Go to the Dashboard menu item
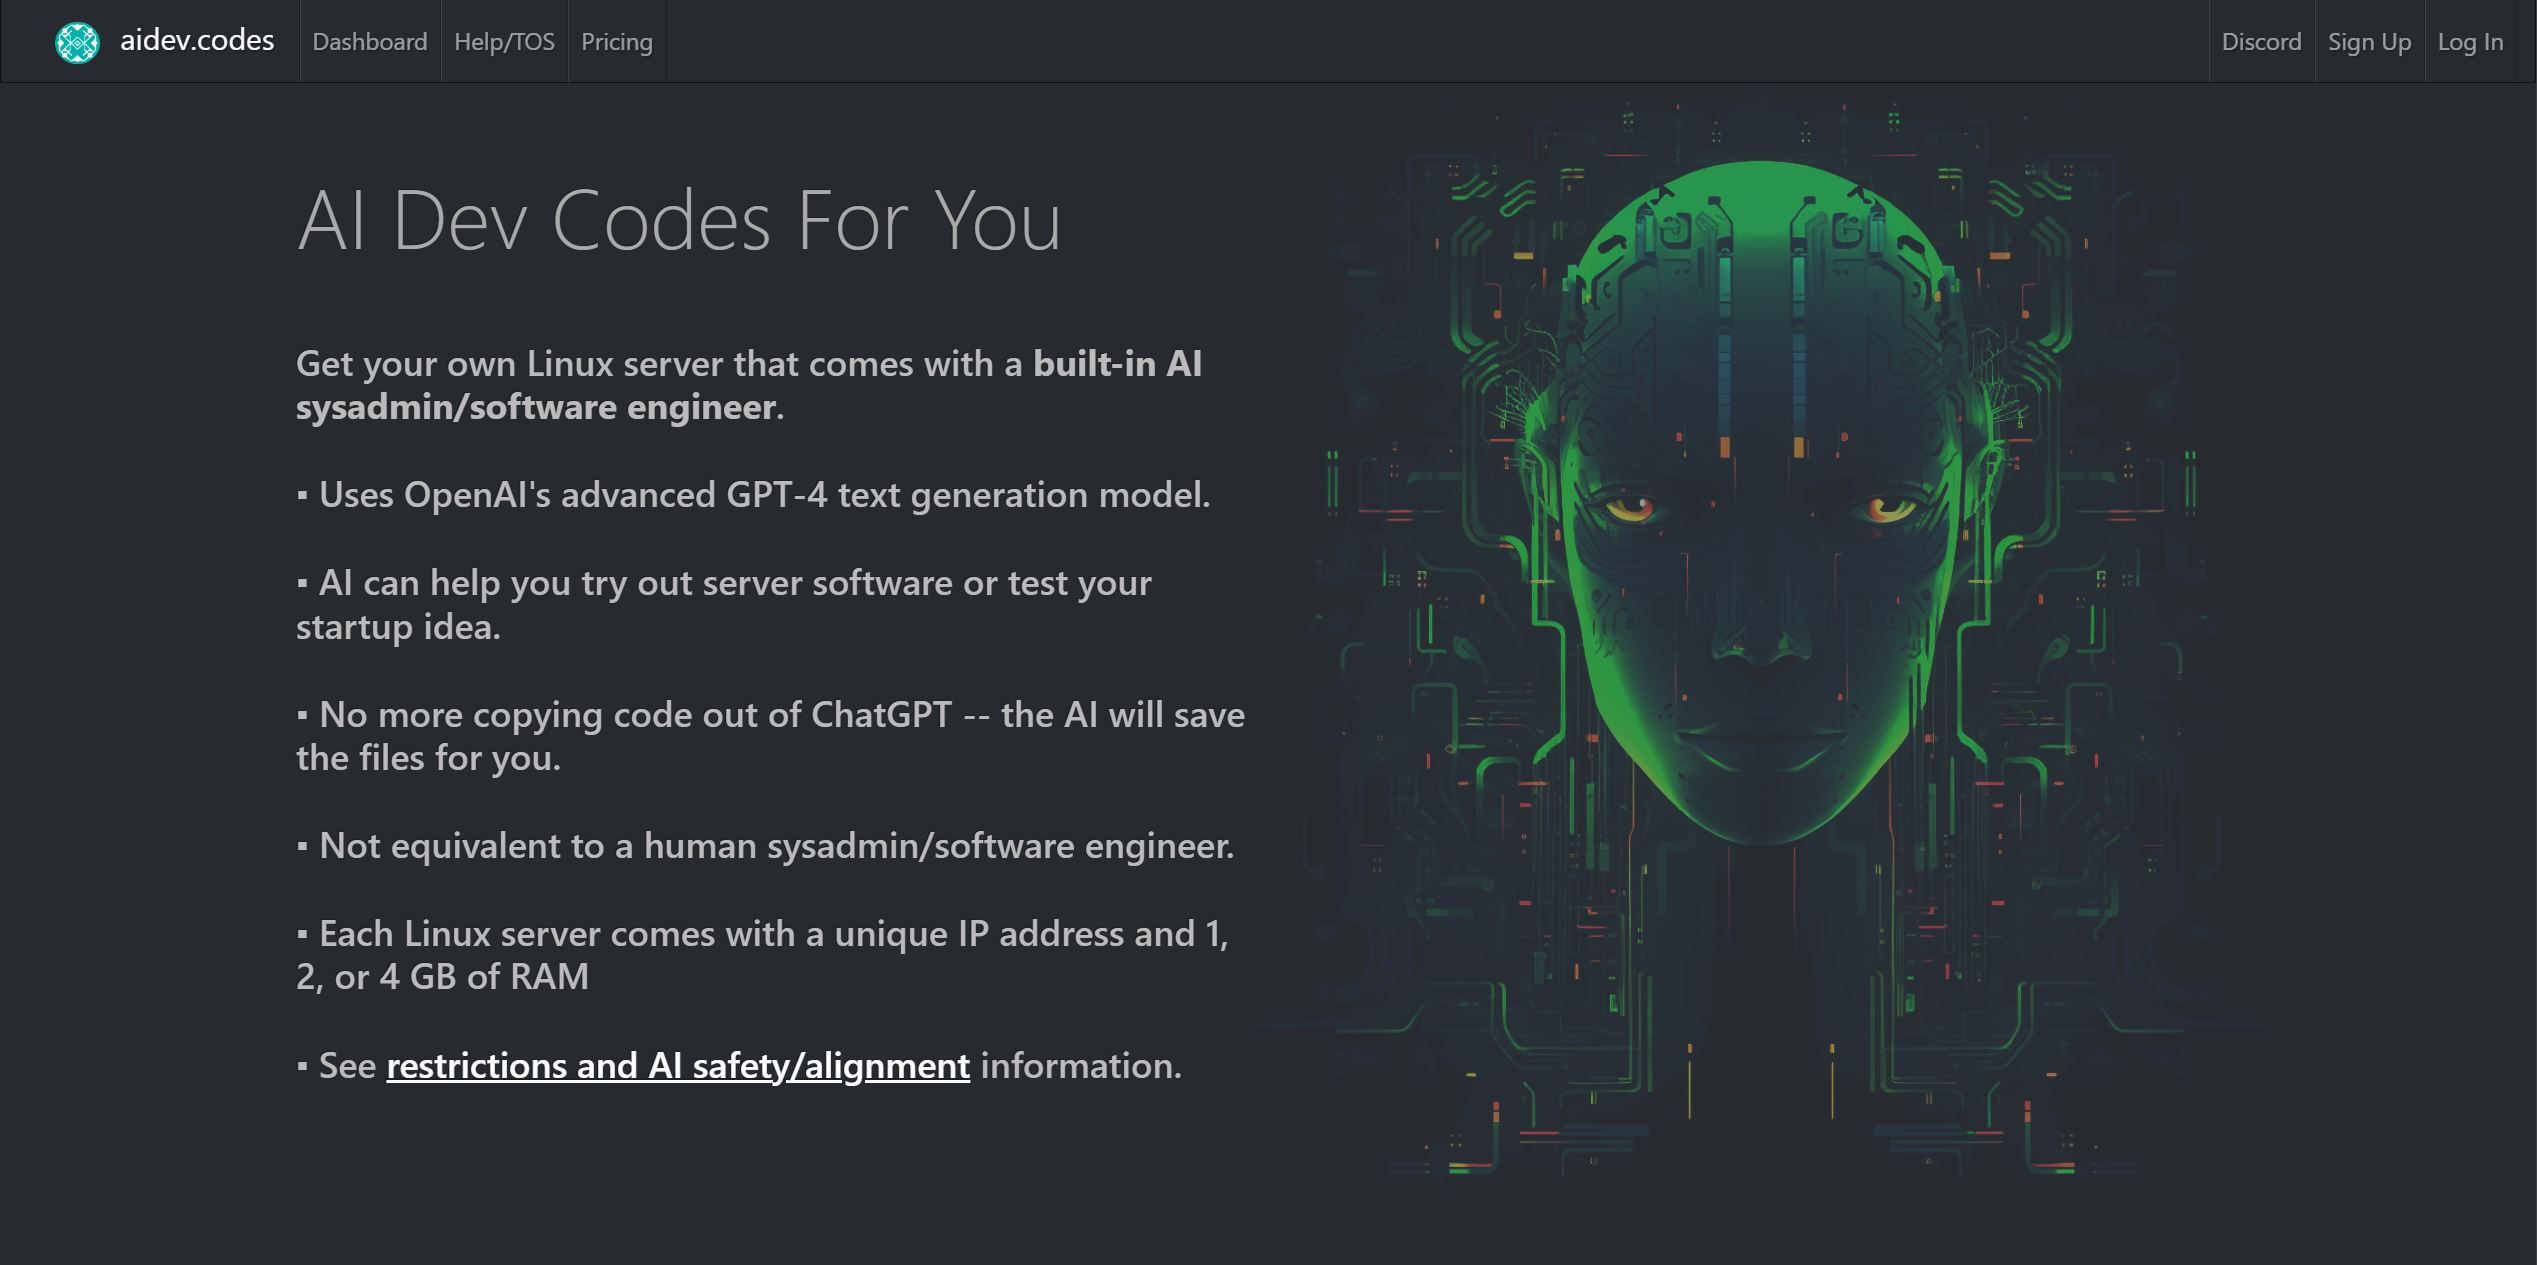 [x=370, y=42]
